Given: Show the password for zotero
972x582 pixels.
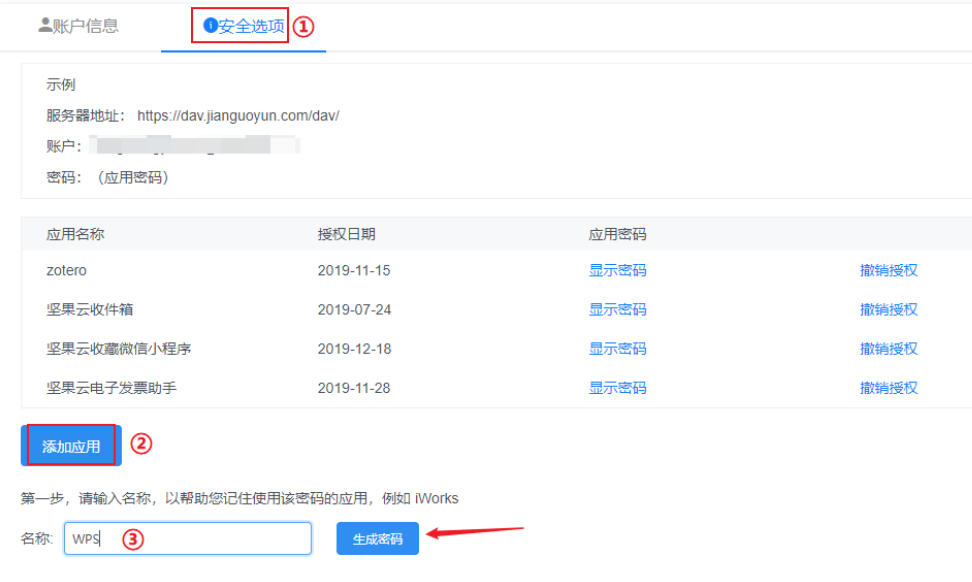Looking at the screenshot, I should [617, 270].
